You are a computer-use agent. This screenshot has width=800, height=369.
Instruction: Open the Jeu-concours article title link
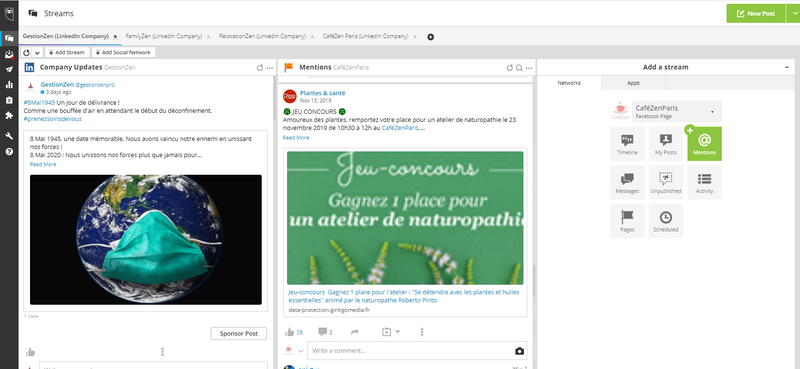click(403, 297)
